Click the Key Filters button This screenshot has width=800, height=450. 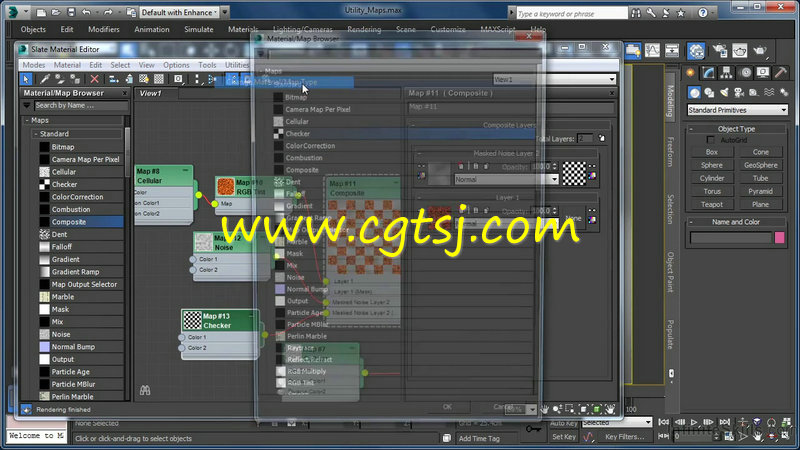624,437
